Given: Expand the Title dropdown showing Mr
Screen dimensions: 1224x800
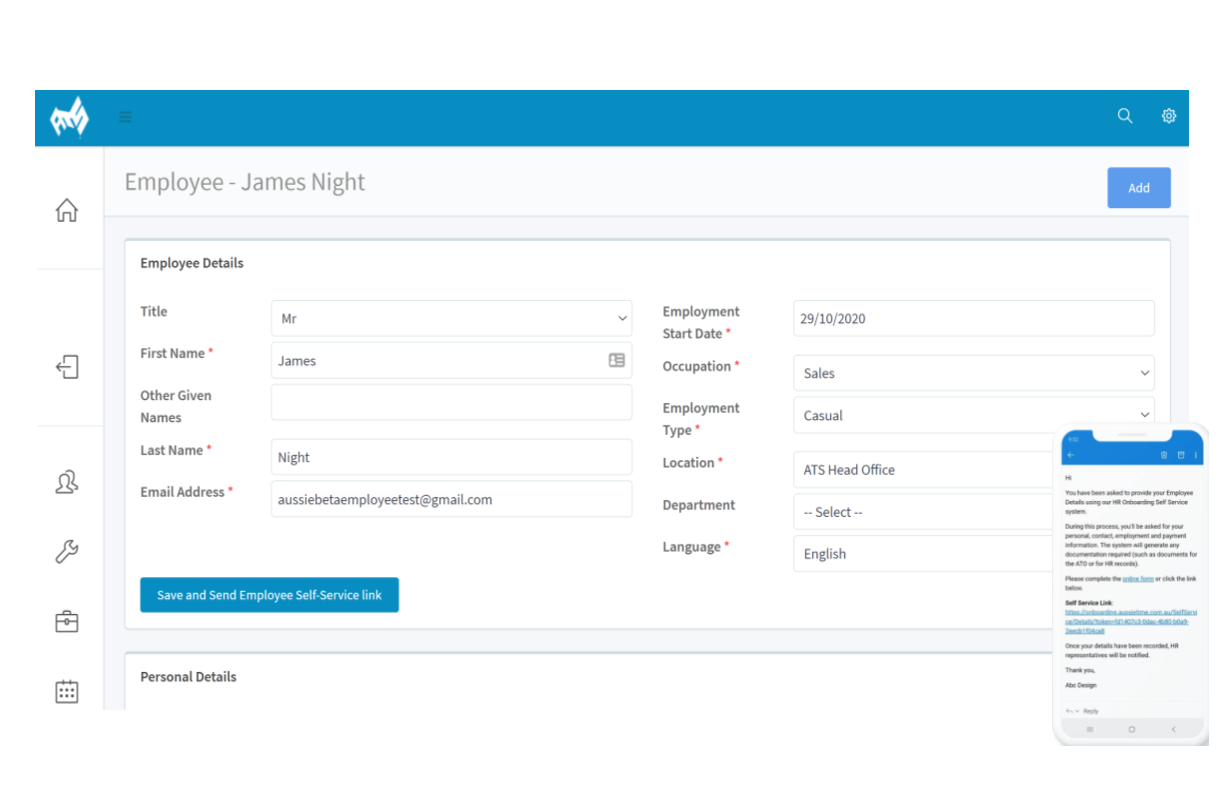Looking at the screenshot, I should [451, 319].
